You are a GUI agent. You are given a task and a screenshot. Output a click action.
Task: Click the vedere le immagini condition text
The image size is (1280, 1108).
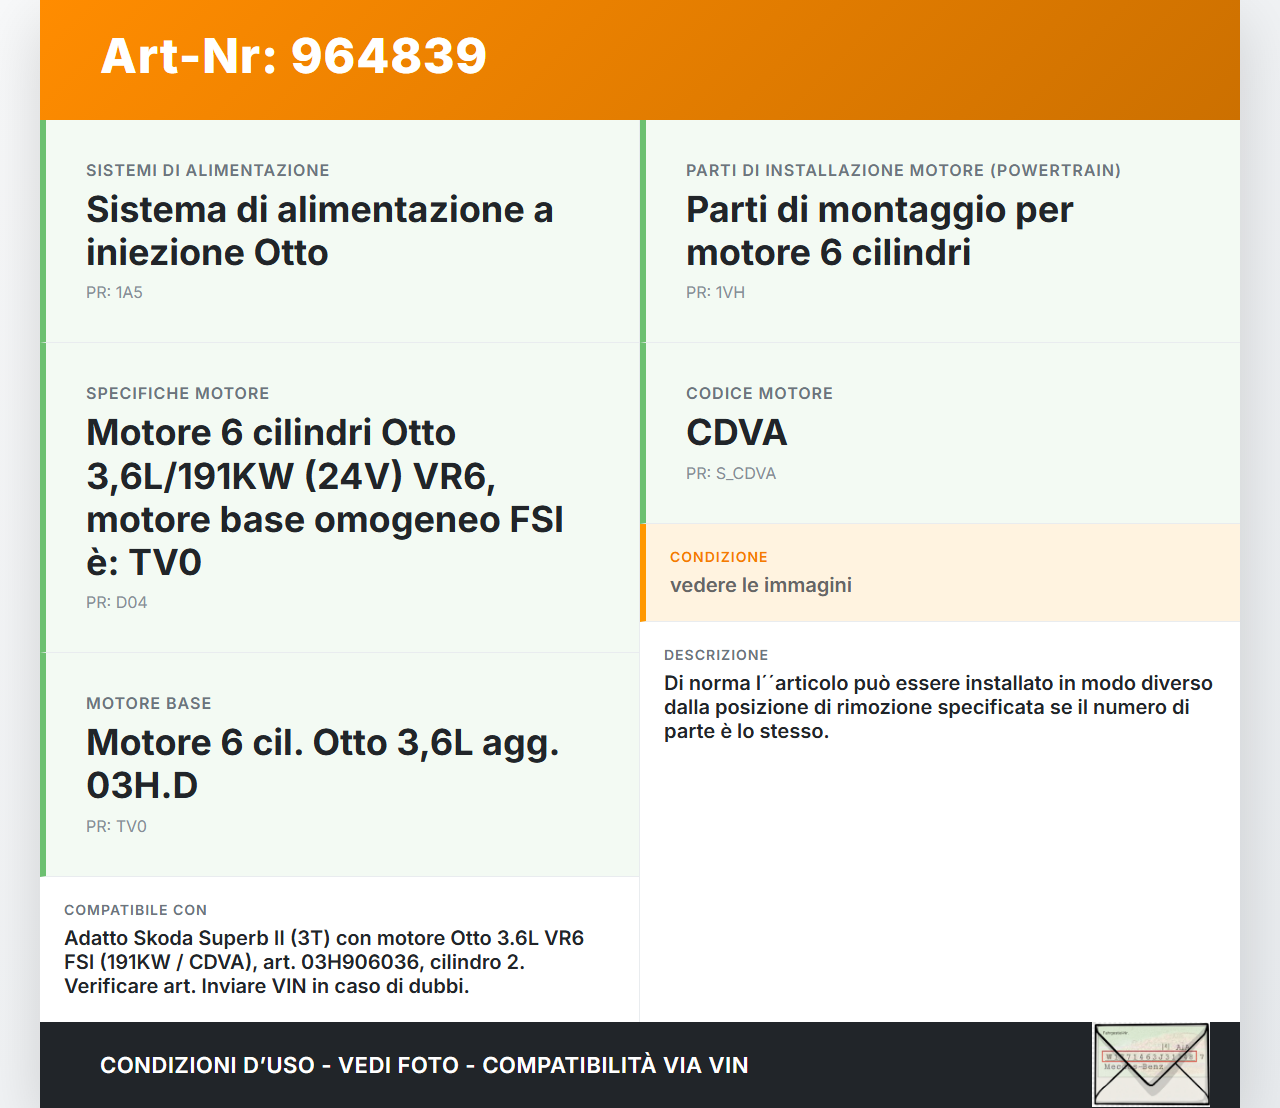(x=760, y=586)
